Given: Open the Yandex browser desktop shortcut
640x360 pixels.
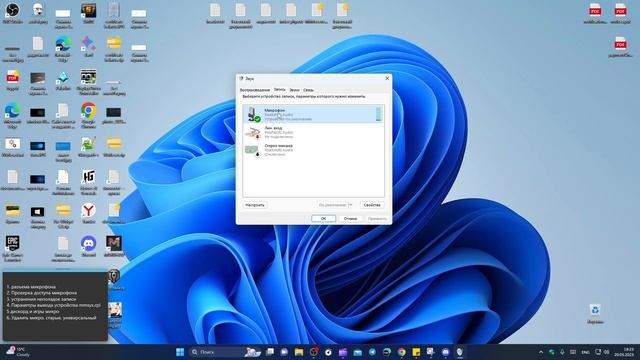Looking at the screenshot, I should click(89, 213).
